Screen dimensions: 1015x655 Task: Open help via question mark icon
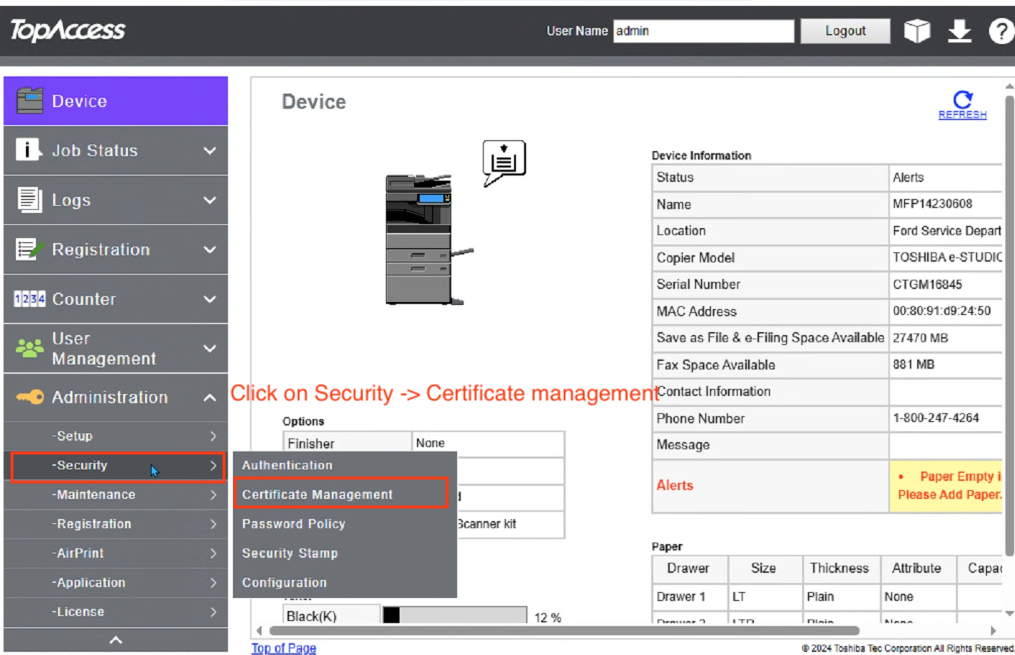[x=1000, y=31]
